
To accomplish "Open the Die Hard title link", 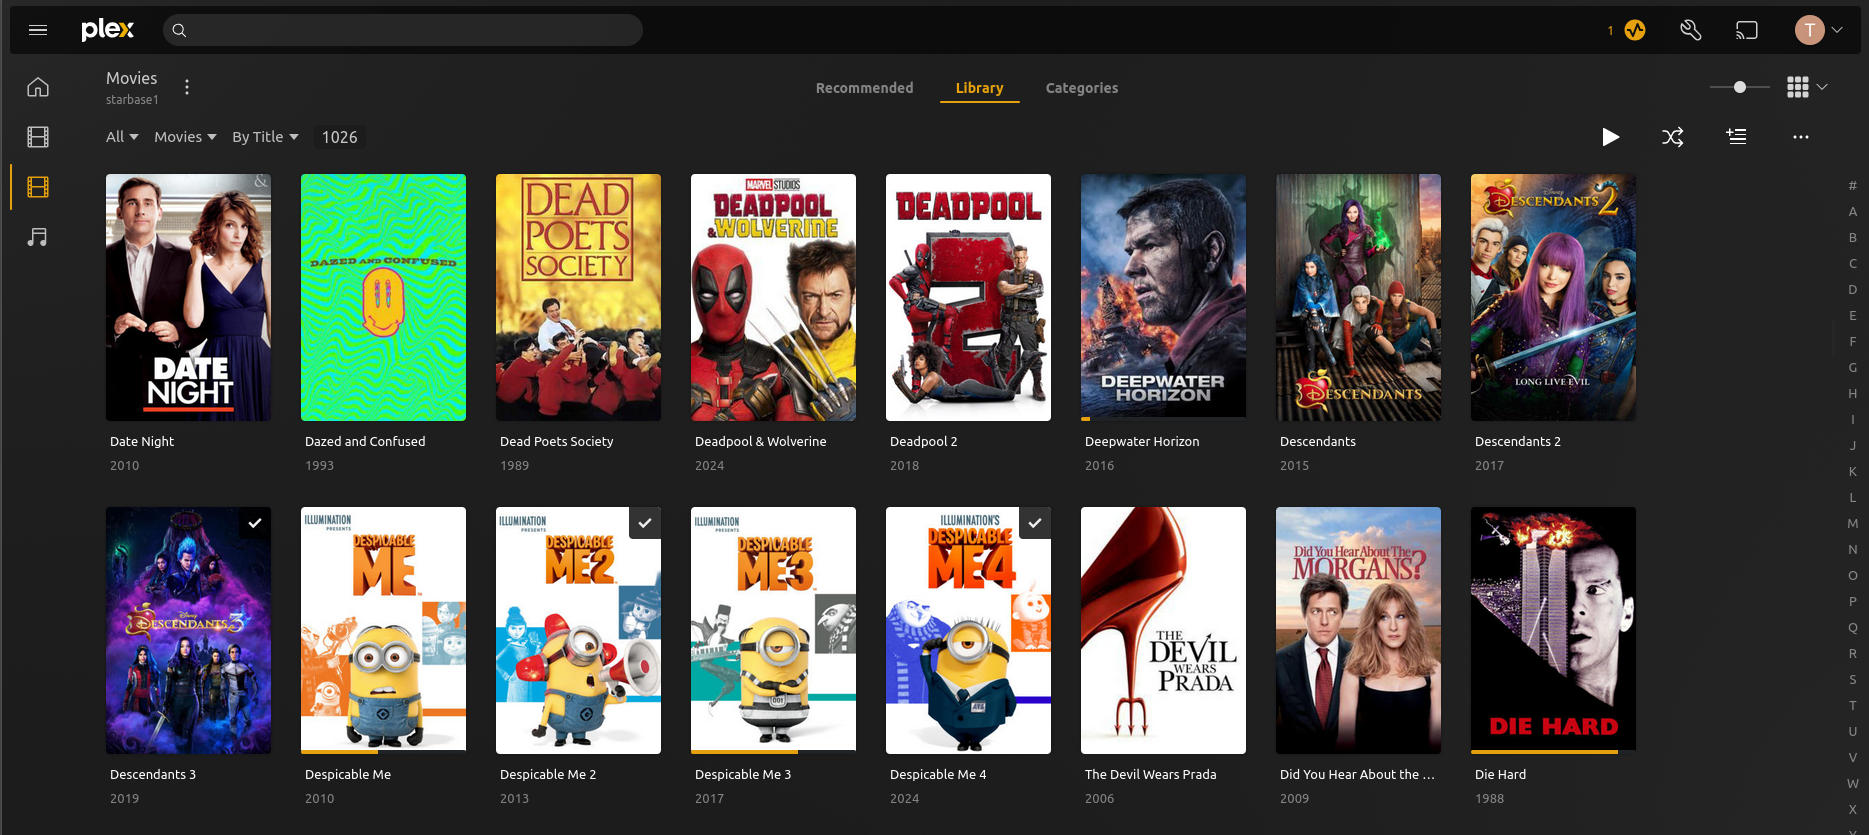I will pyautogui.click(x=1500, y=774).
